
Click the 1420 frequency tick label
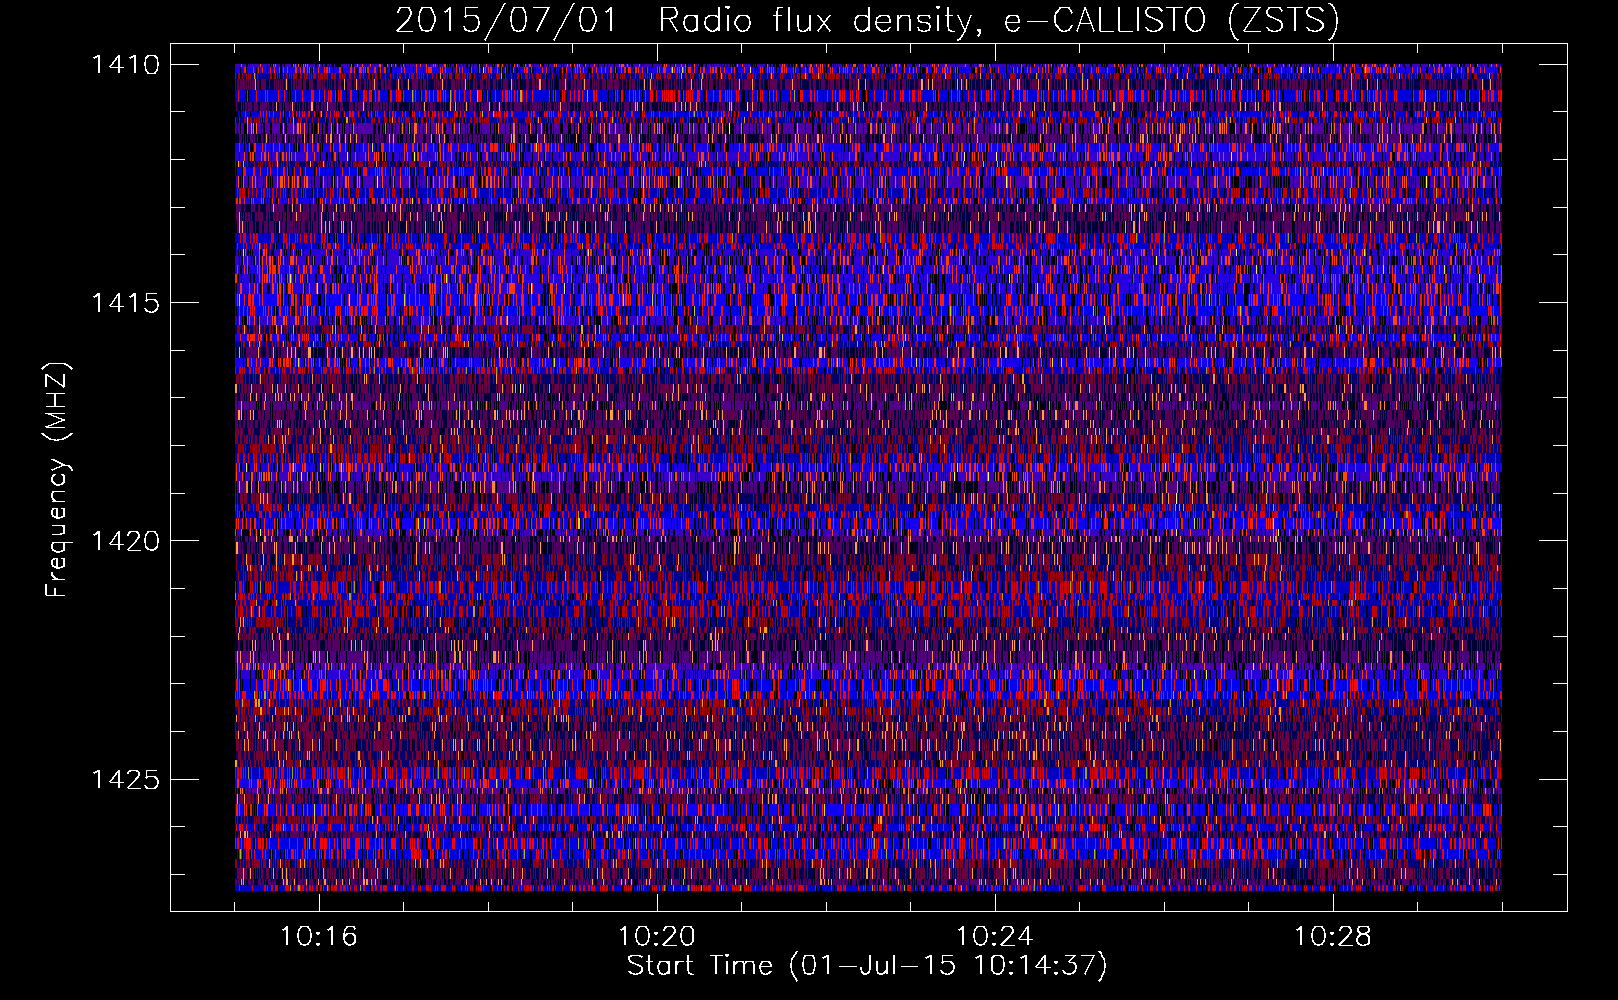pos(125,541)
